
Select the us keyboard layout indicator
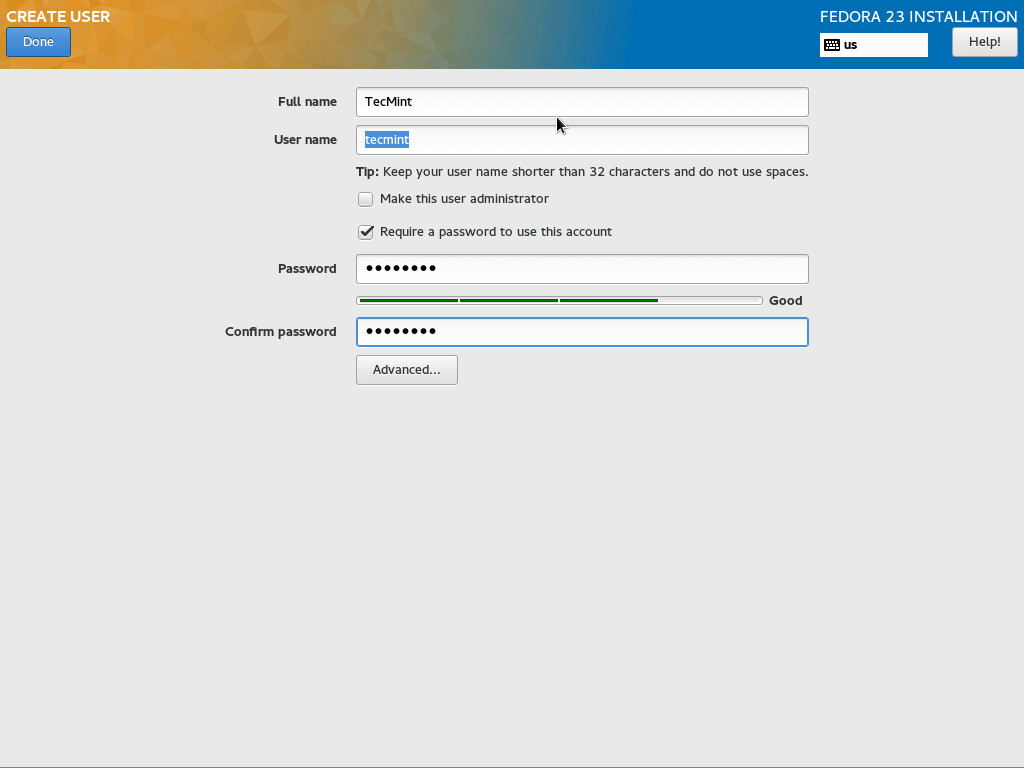coord(874,45)
